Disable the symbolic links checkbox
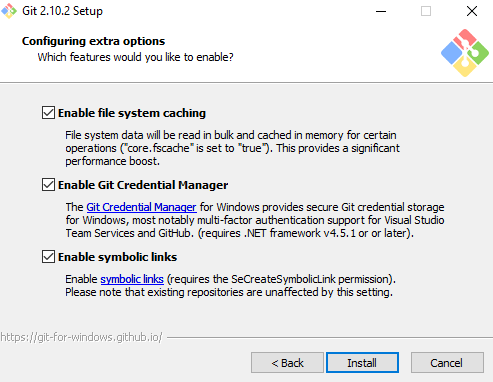The height and width of the screenshot is (382, 493). coord(48,257)
